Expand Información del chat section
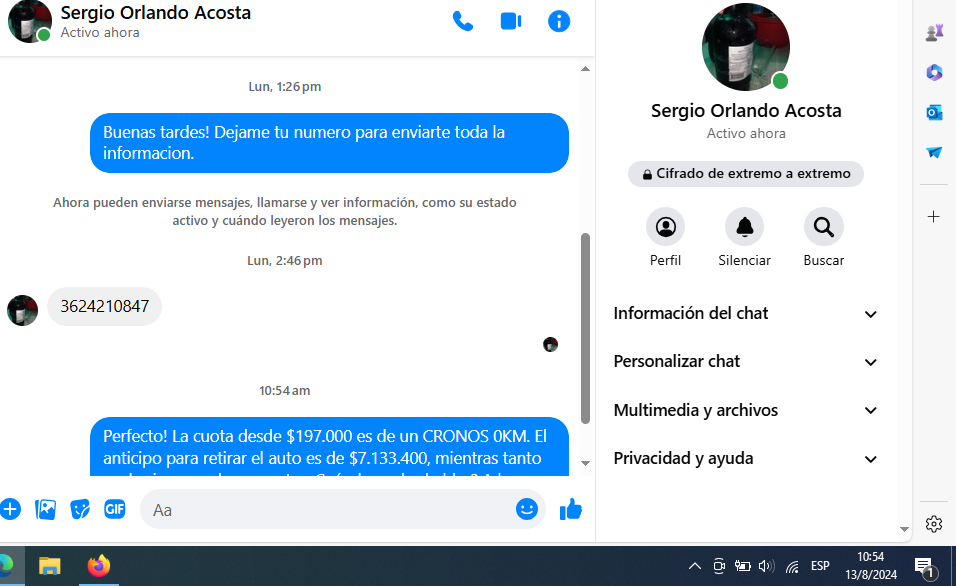 pyautogui.click(x=745, y=314)
